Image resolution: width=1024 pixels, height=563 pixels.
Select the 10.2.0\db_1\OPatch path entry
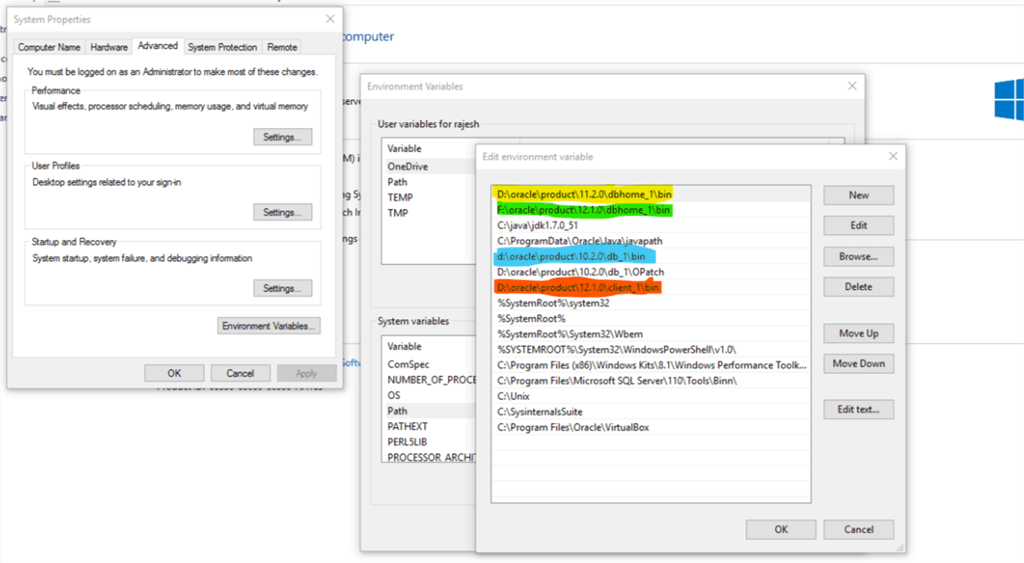point(650,272)
